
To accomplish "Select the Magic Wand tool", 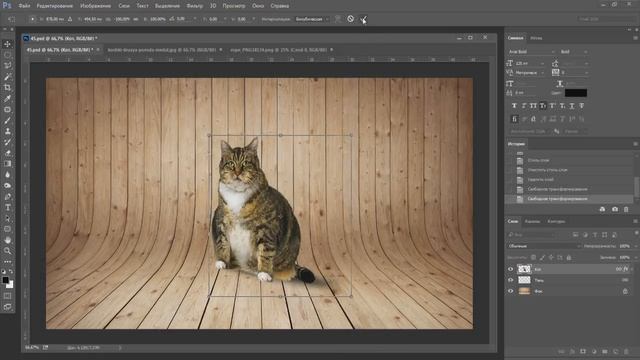I will (x=7, y=77).
